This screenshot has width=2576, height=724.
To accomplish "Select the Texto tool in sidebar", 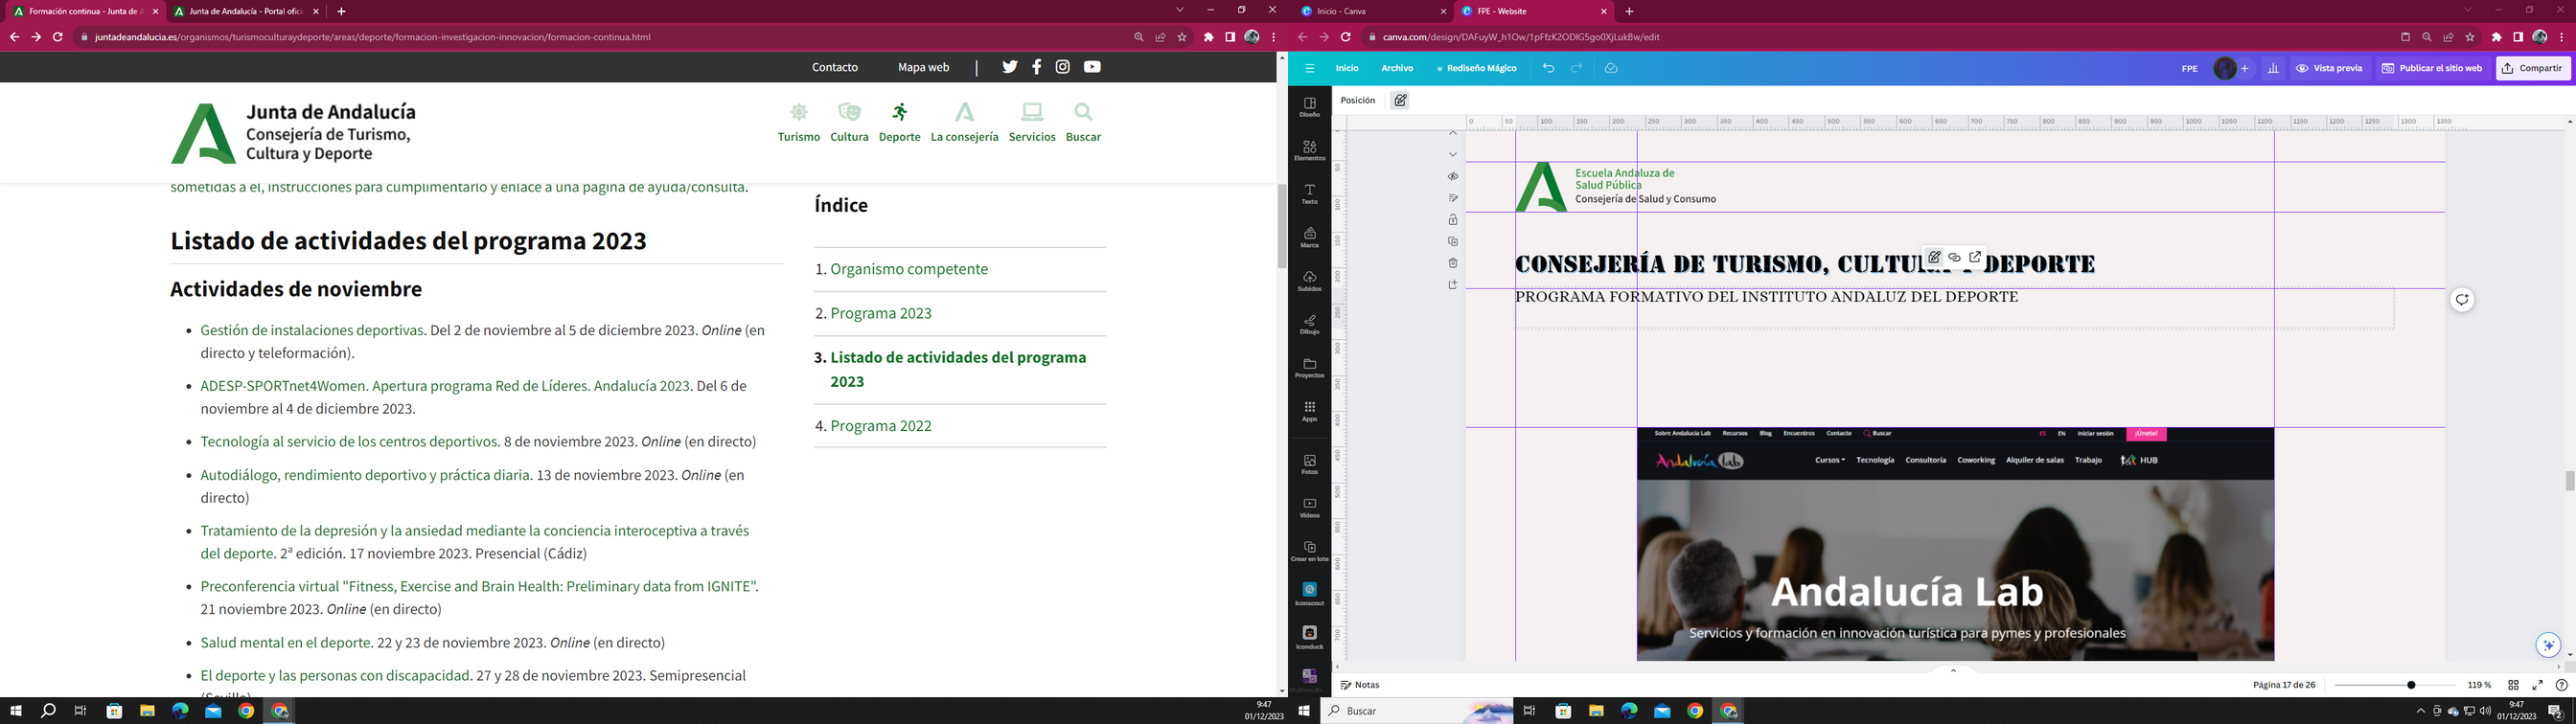I will (x=1309, y=193).
